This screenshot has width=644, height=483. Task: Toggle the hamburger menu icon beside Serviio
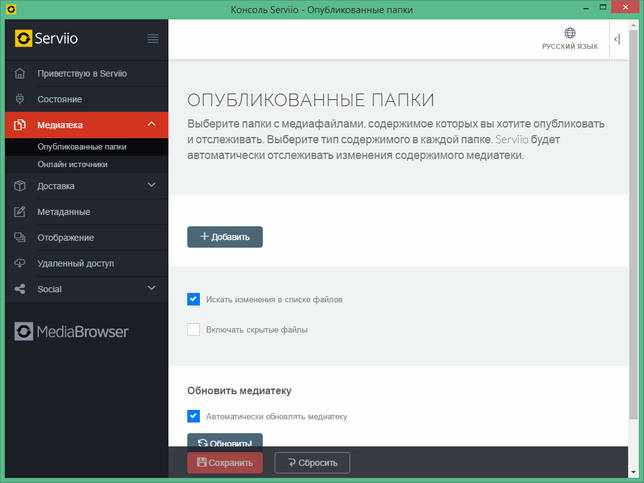tap(153, 39)
